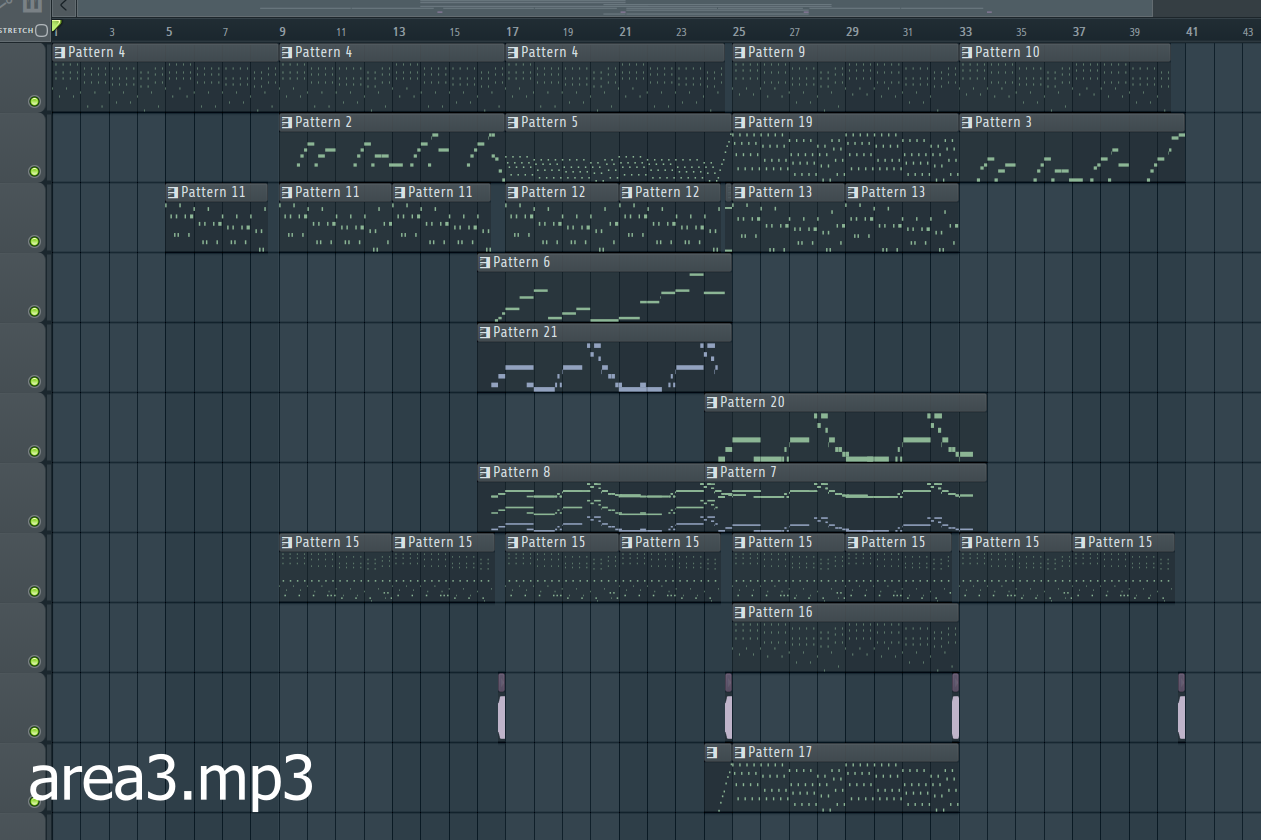Screen dimensions: 1261x840
Task: Click bar 21 on the timeline ruler
Action: pyautogui.click(x=625, y=31)
